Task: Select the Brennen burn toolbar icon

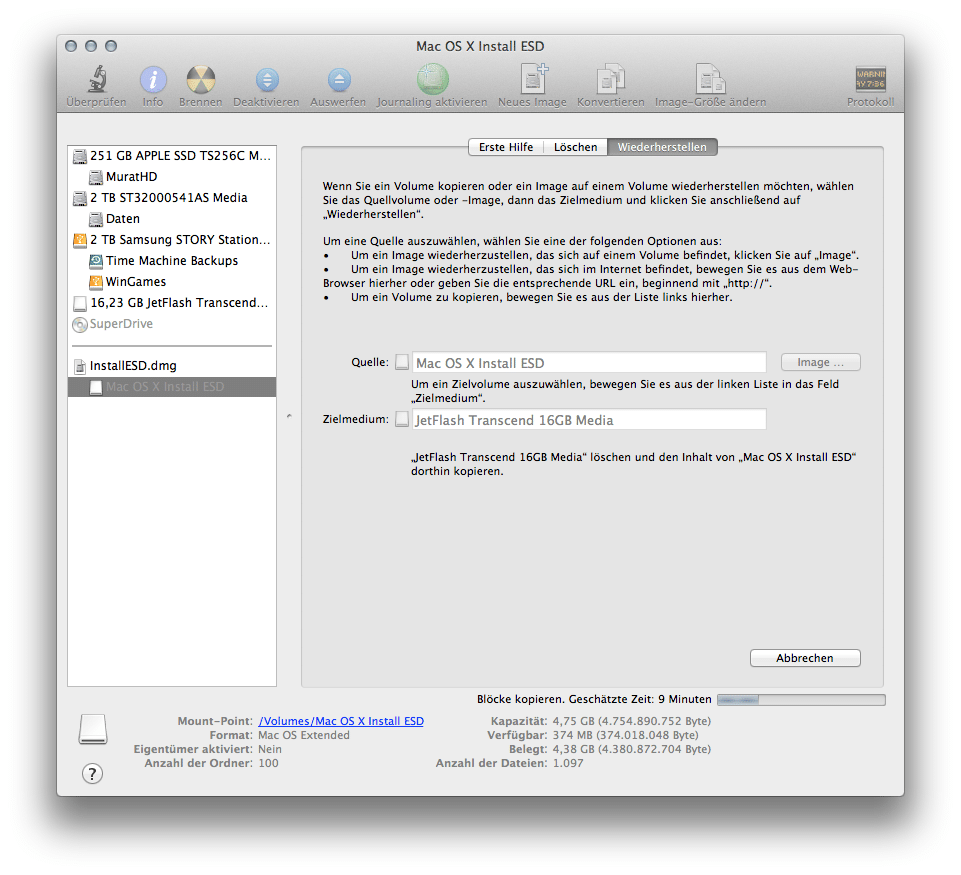Action: click(x=200, y=80)
